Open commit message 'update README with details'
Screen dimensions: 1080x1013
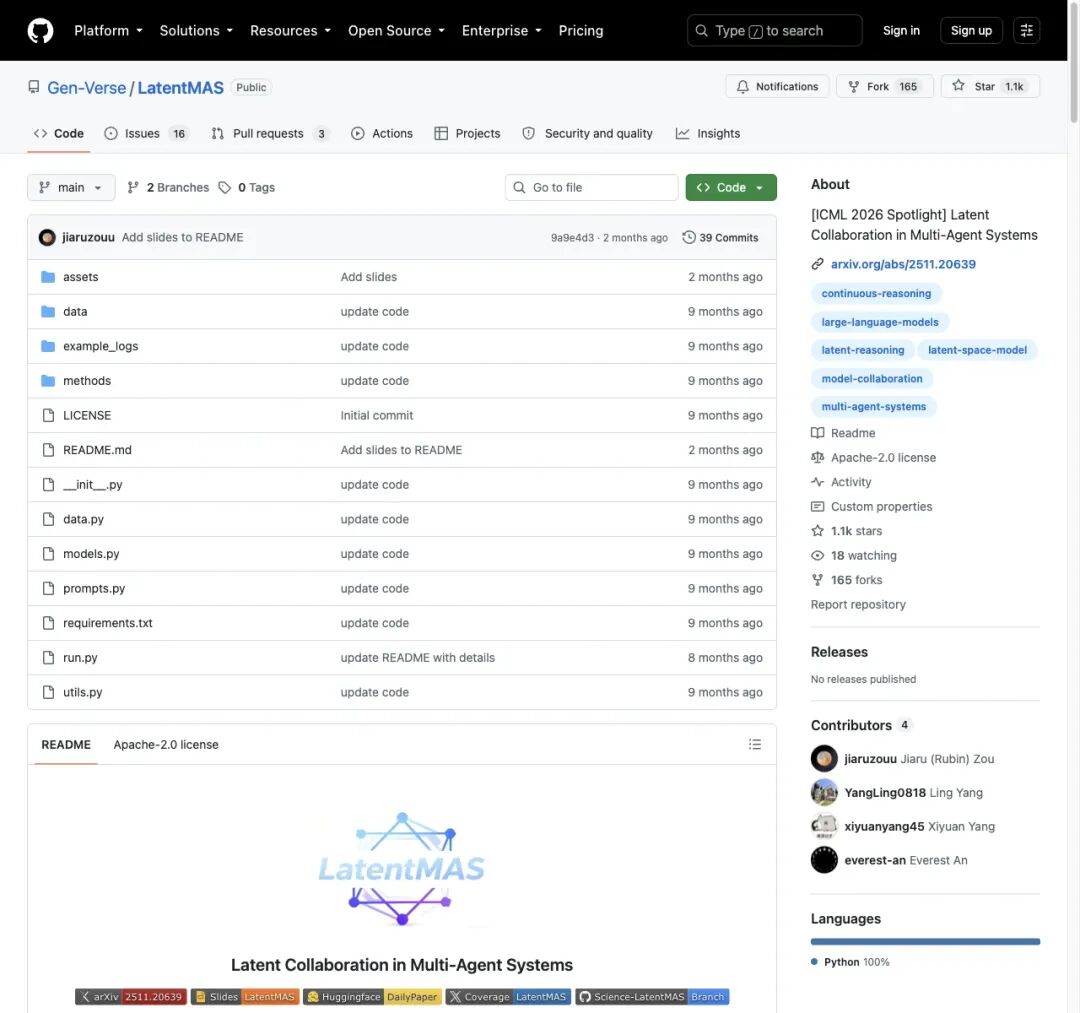(417, 658)
